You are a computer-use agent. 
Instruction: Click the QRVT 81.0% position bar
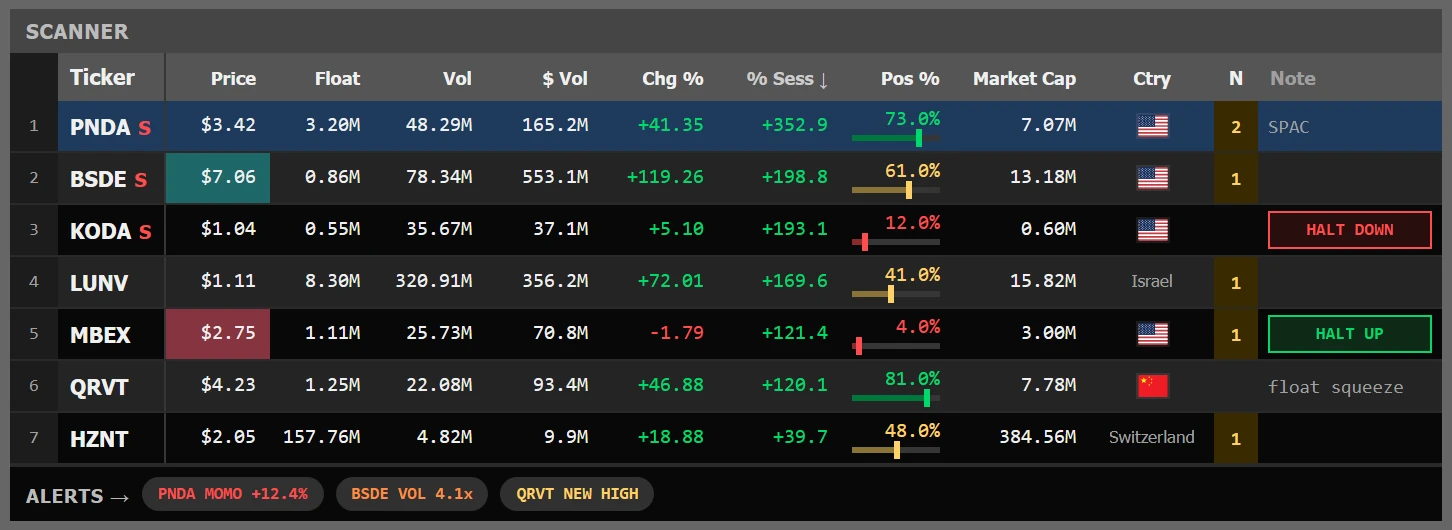[x=896, y=397]
